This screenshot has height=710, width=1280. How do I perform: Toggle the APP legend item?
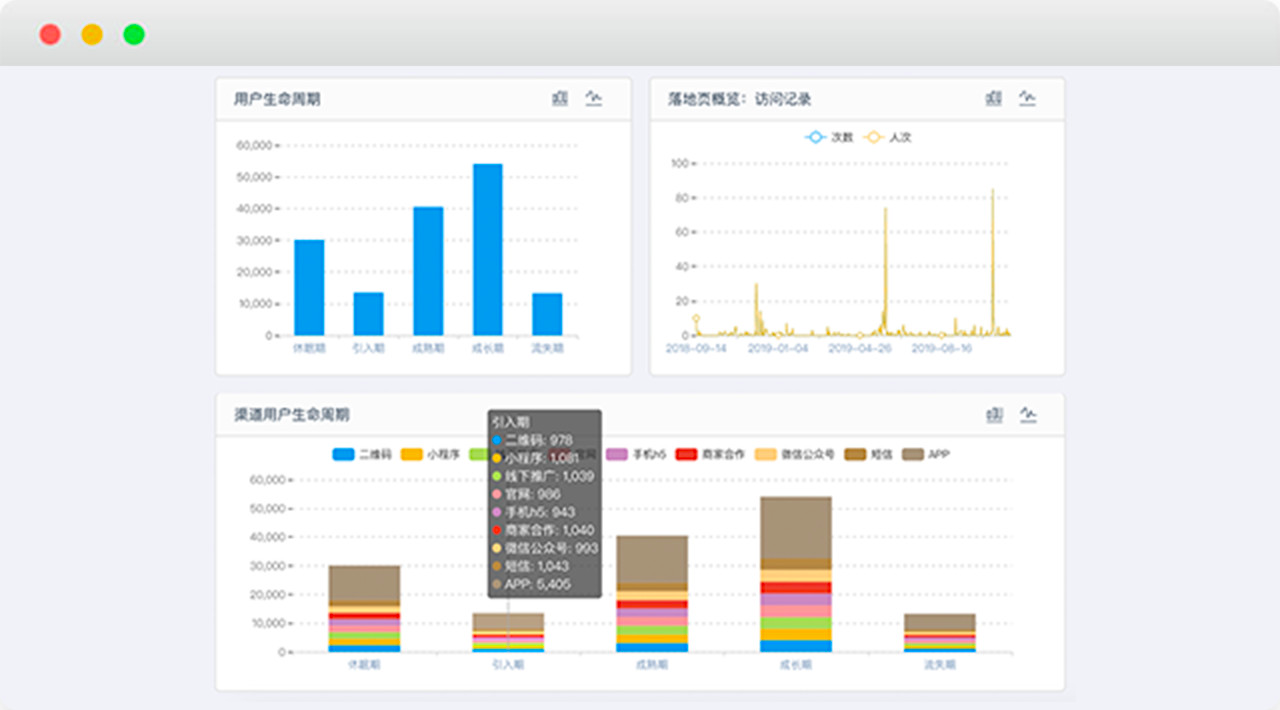click(914, 455)
